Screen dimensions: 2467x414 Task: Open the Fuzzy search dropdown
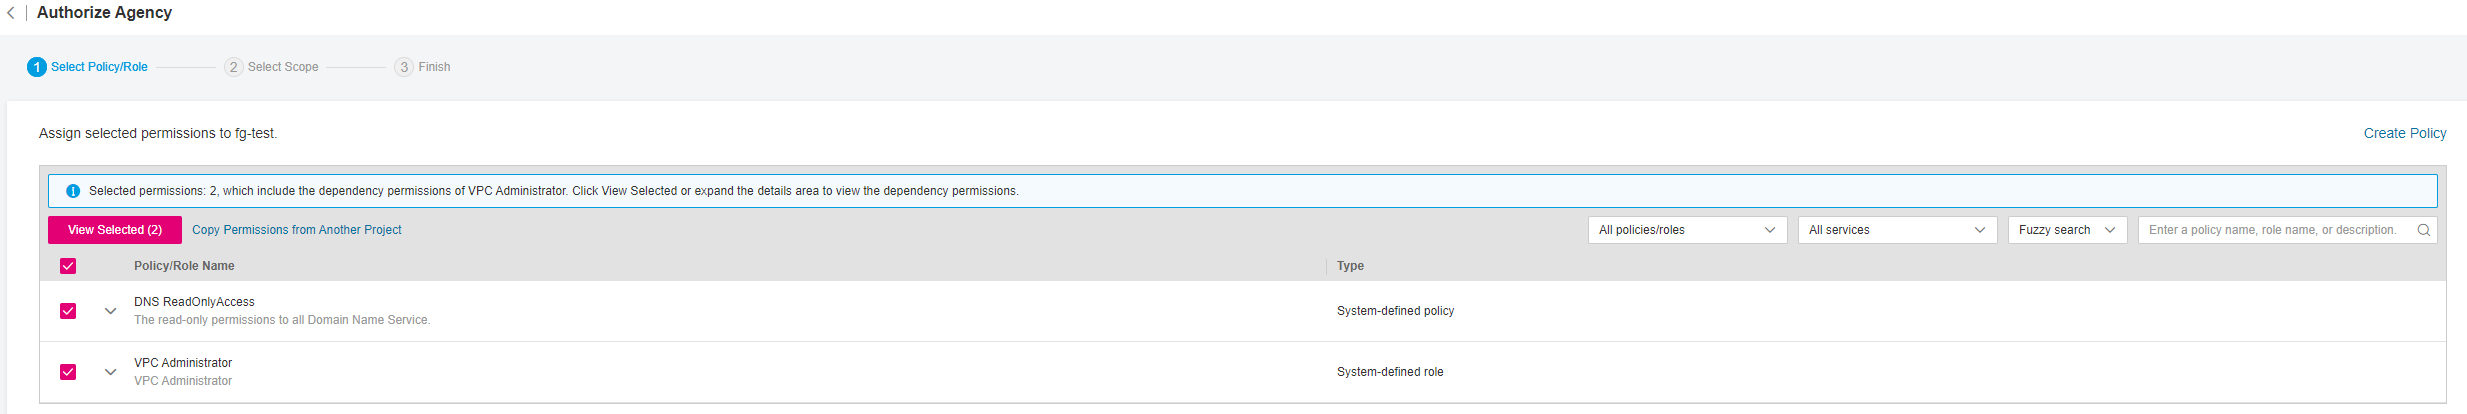pos(2067,230)
